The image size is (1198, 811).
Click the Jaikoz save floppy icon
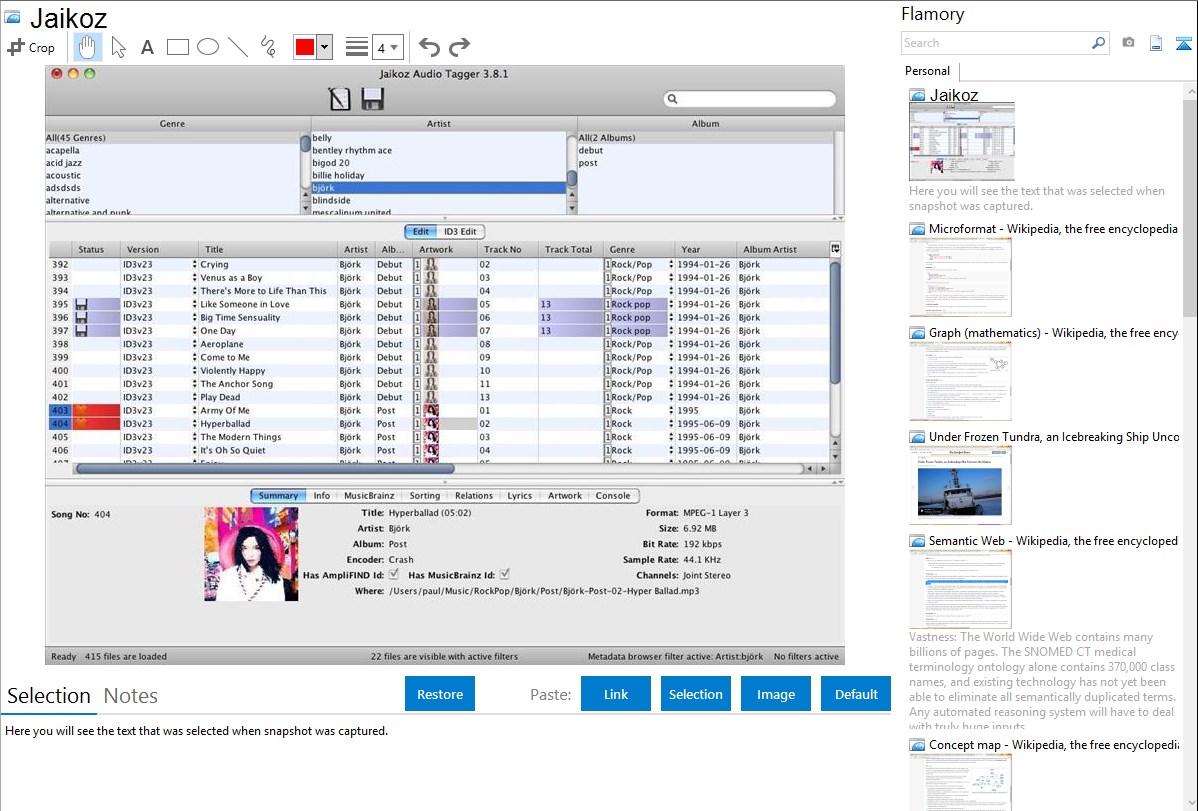click(373, 99)
